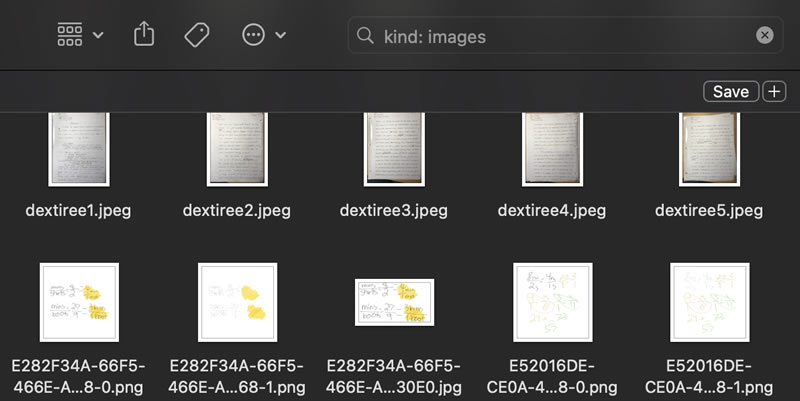Open the group-by grid view icon
The height and width of the screenshot is (401, 800).
pos(70,35)
